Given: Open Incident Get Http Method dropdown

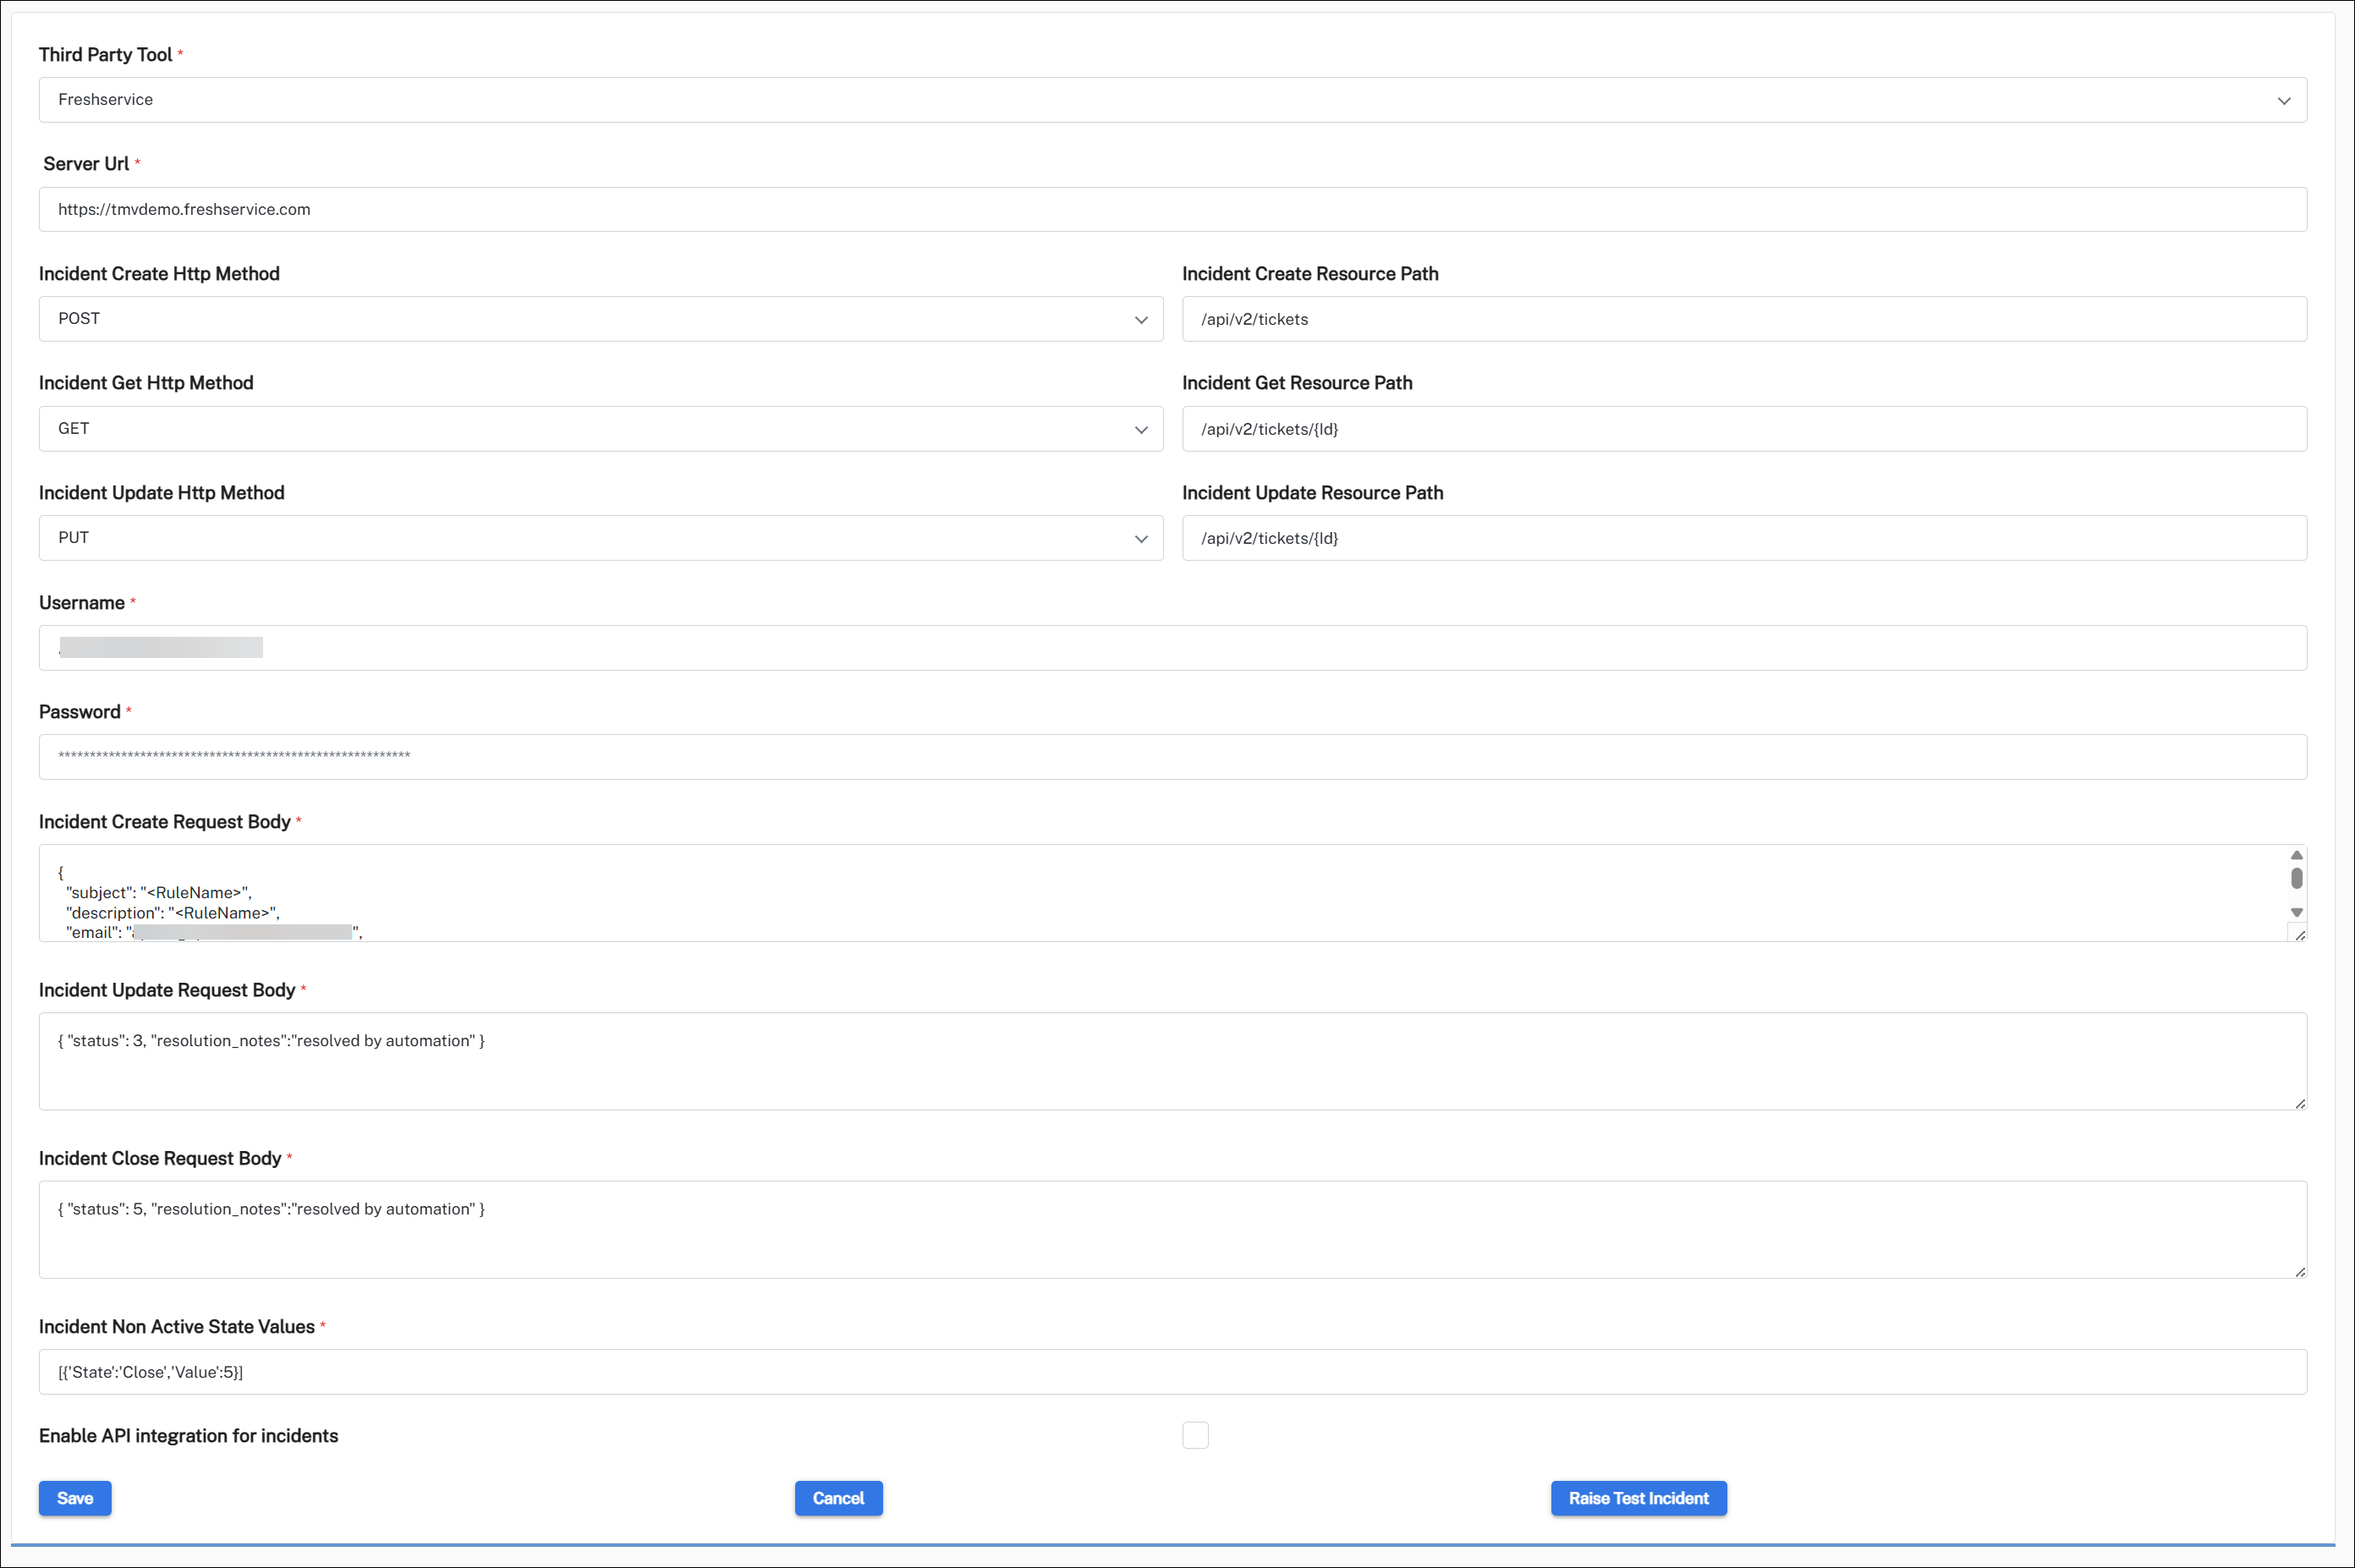Looking at the screenshot, I should [601, 429].
